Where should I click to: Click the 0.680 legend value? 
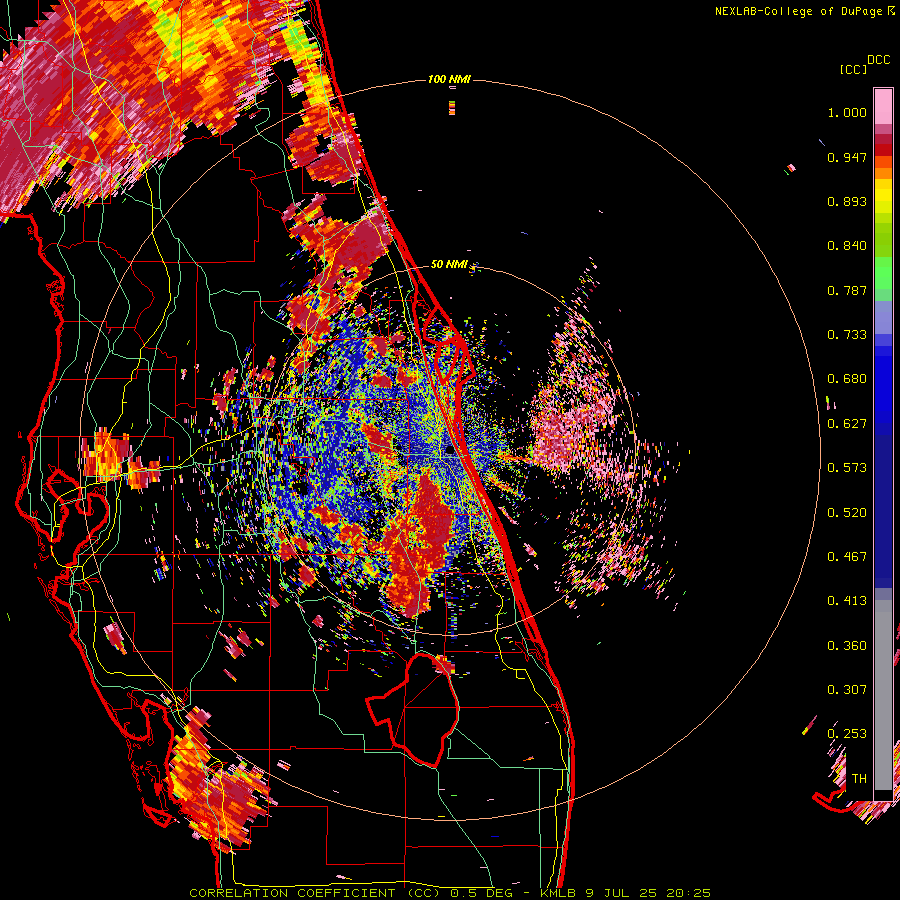(847, 379)
